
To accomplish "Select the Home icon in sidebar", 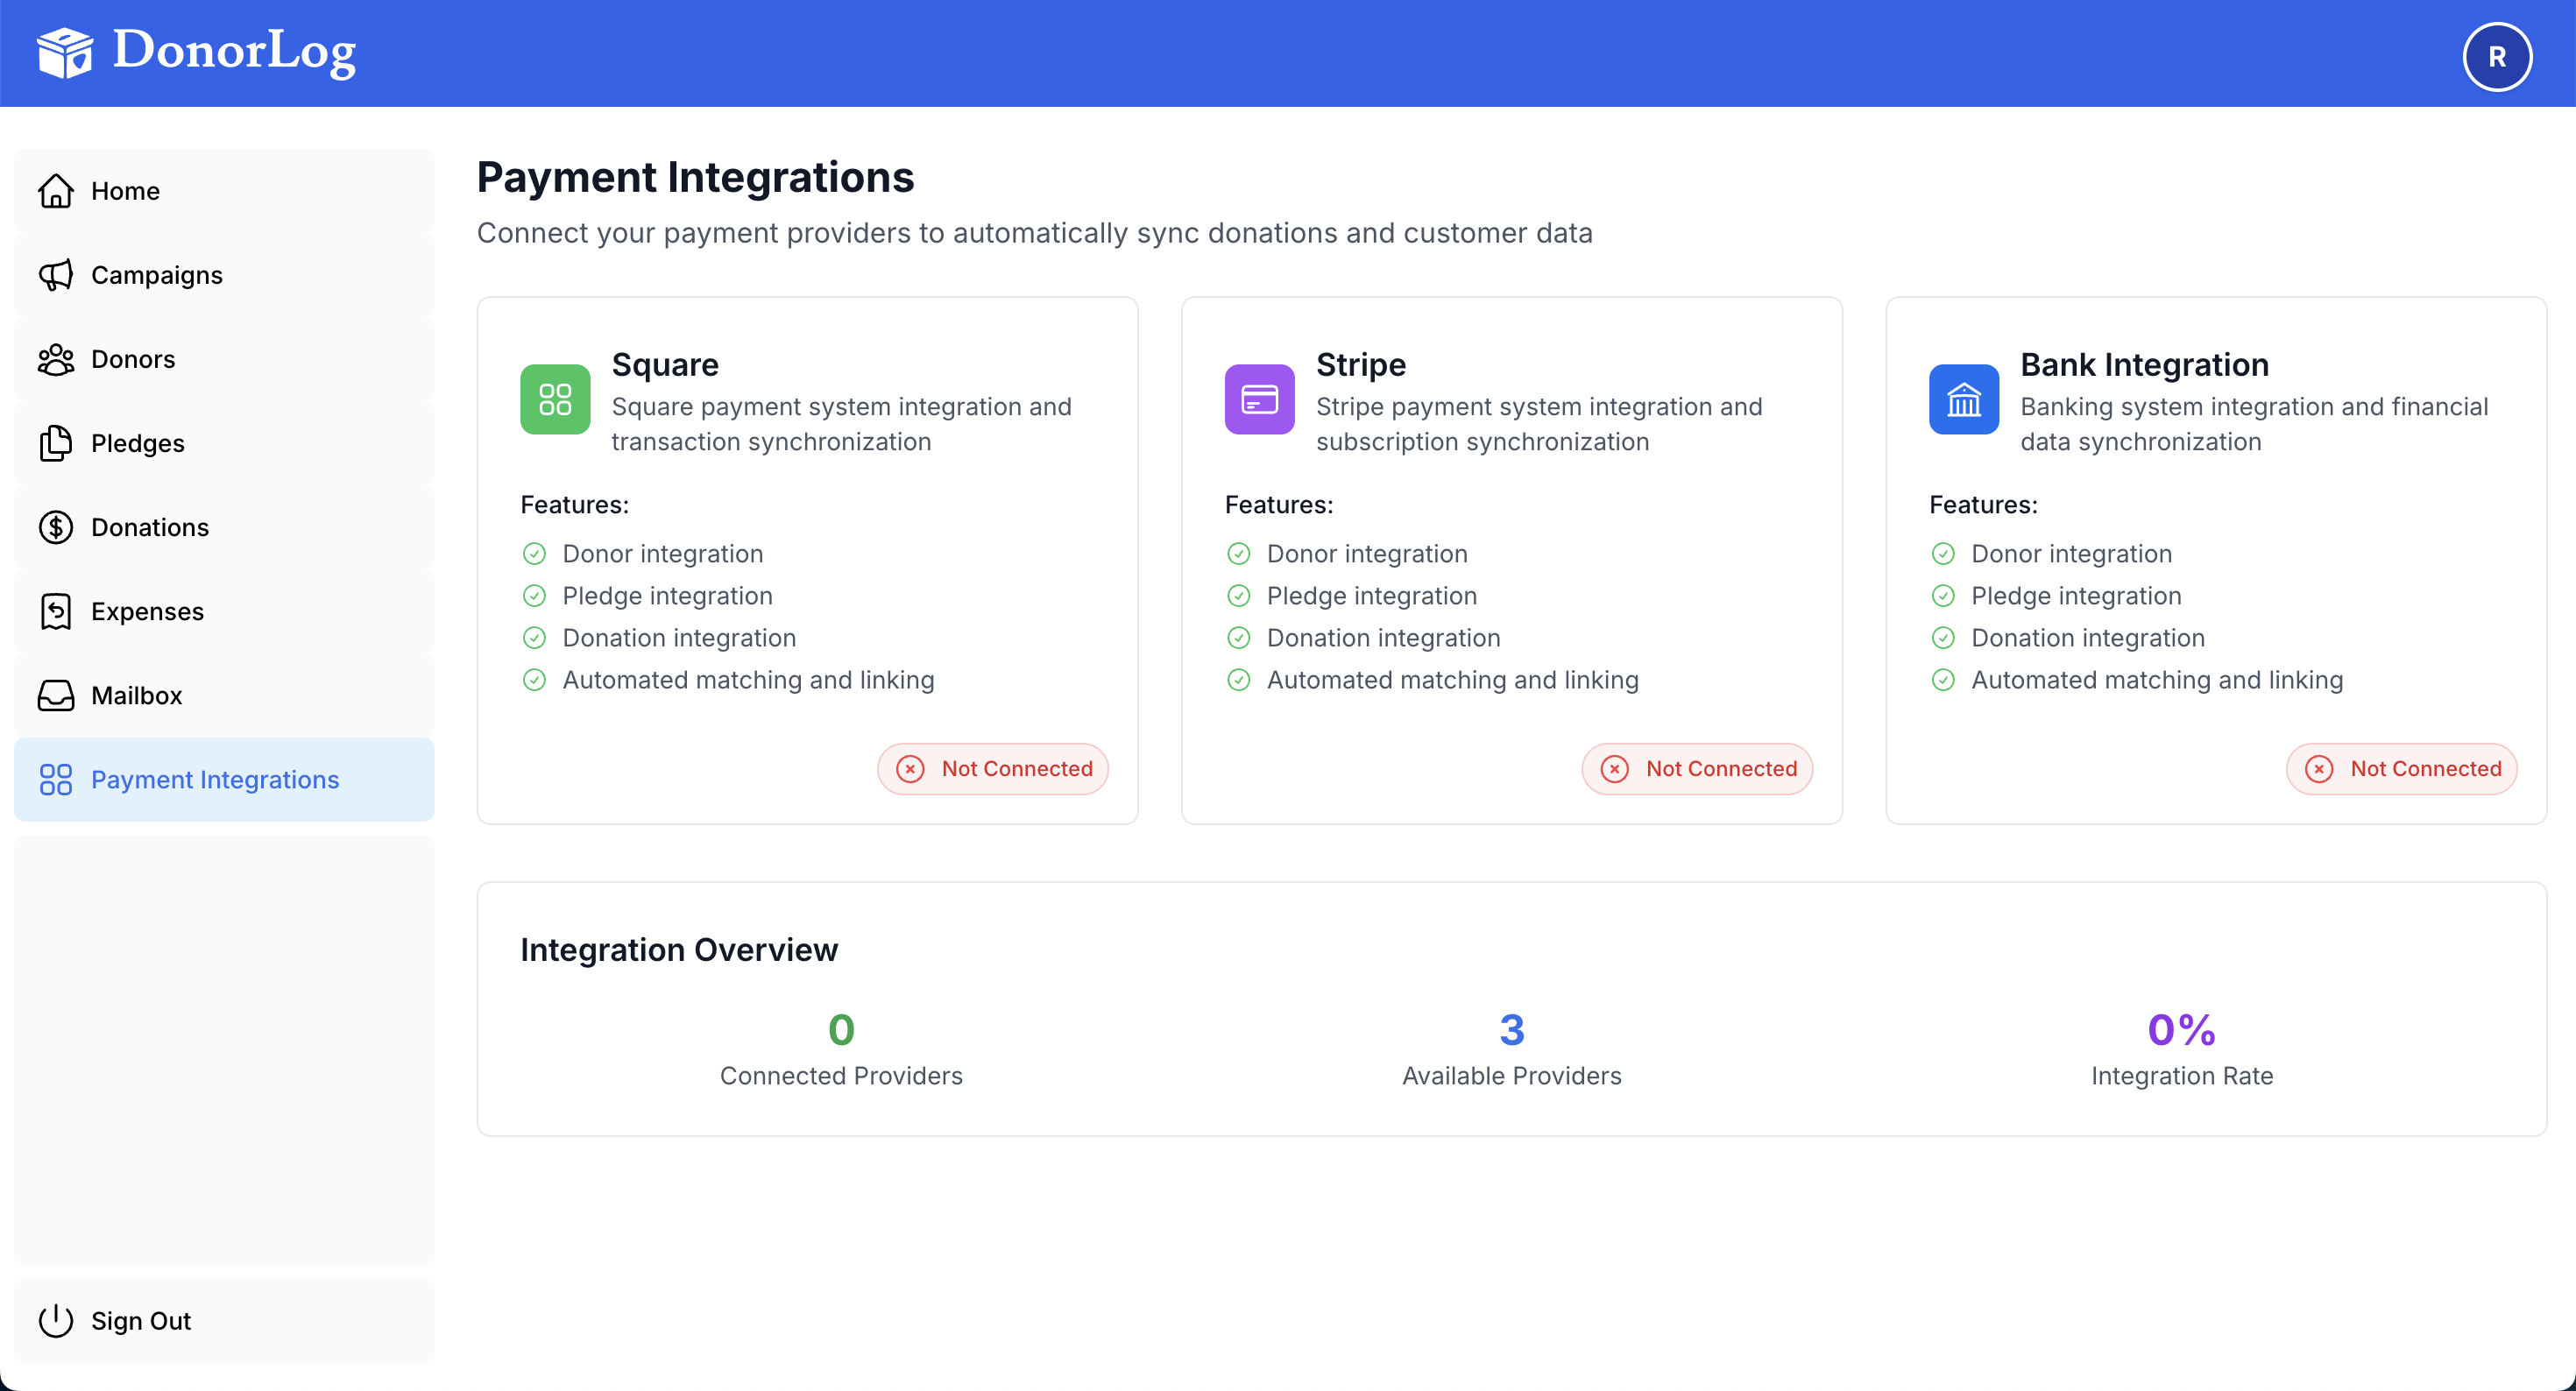I will click(x=56, y=190).
